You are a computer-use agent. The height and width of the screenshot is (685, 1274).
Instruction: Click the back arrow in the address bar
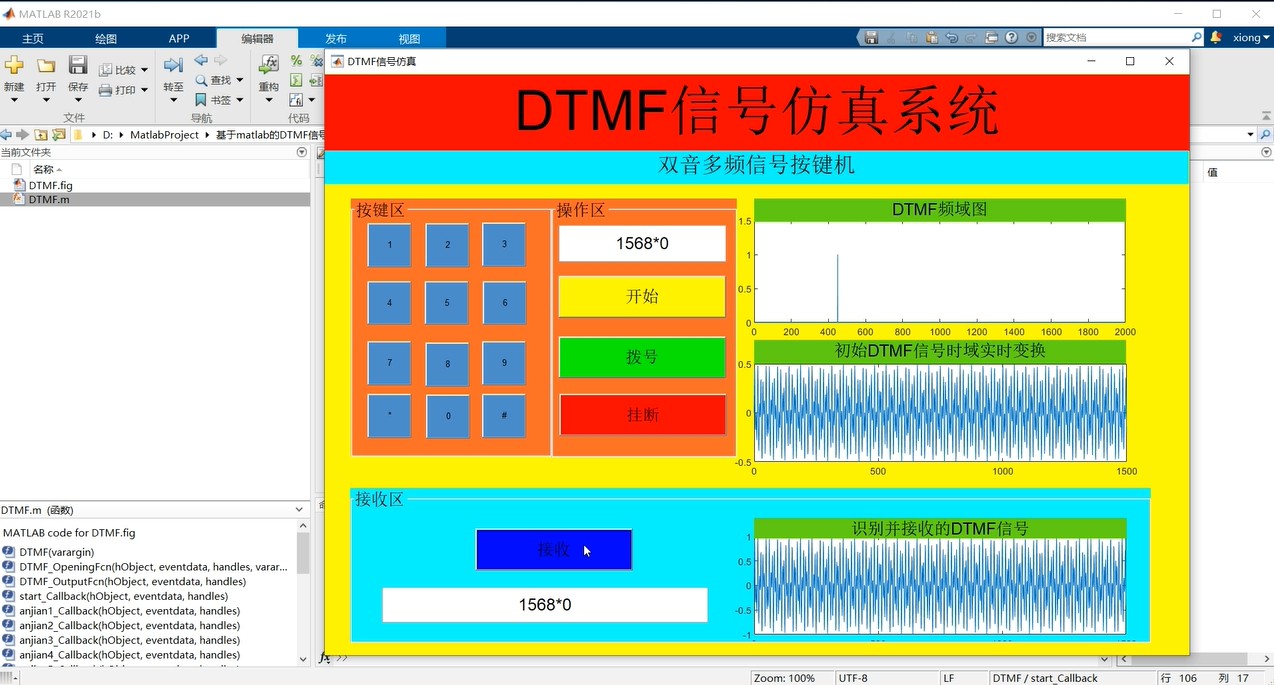click(6, 135)
